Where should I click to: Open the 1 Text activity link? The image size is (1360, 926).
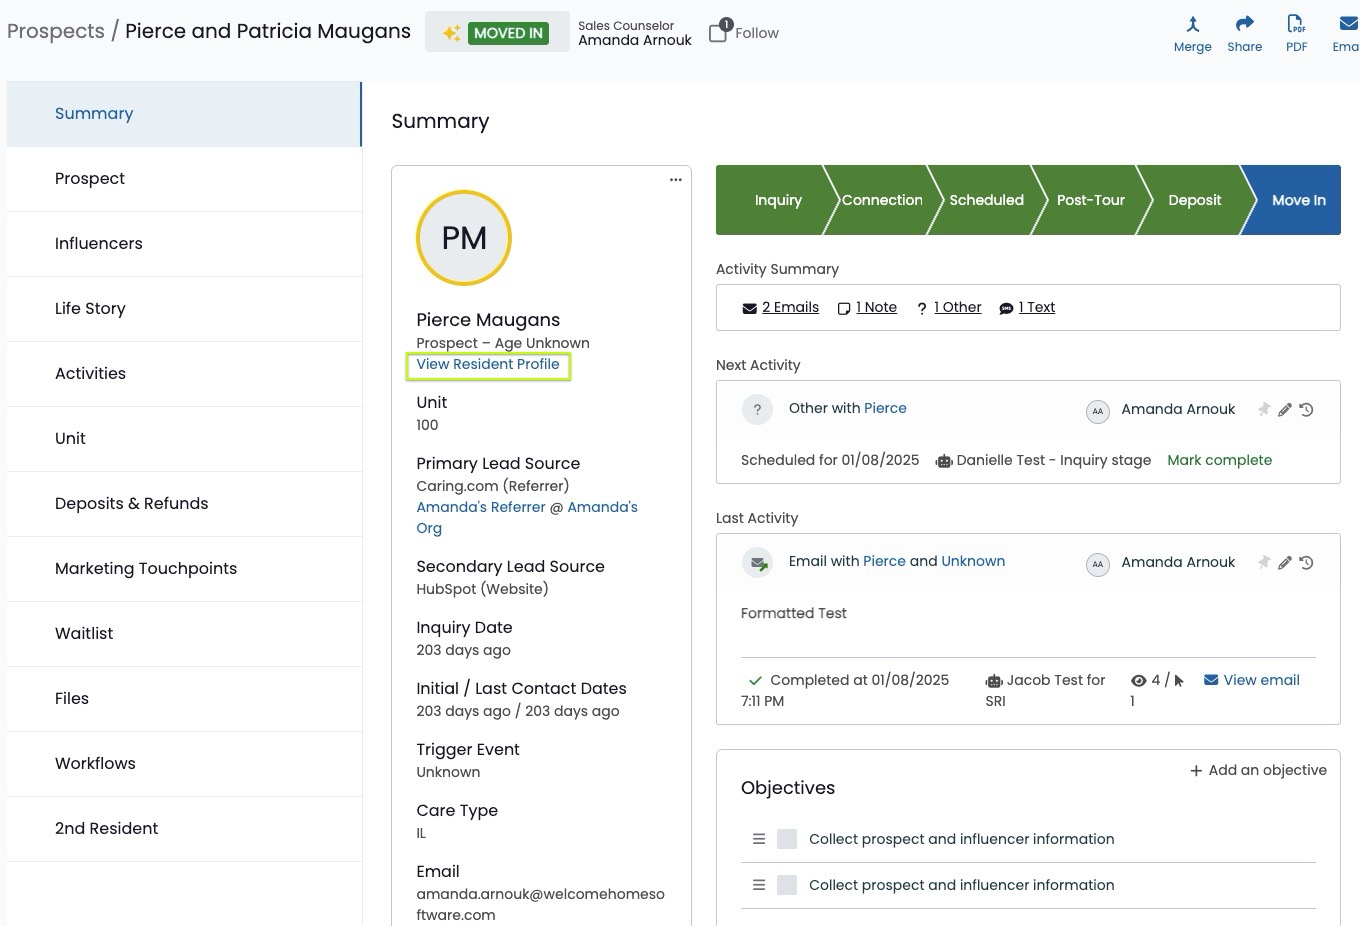point(1037,308)
